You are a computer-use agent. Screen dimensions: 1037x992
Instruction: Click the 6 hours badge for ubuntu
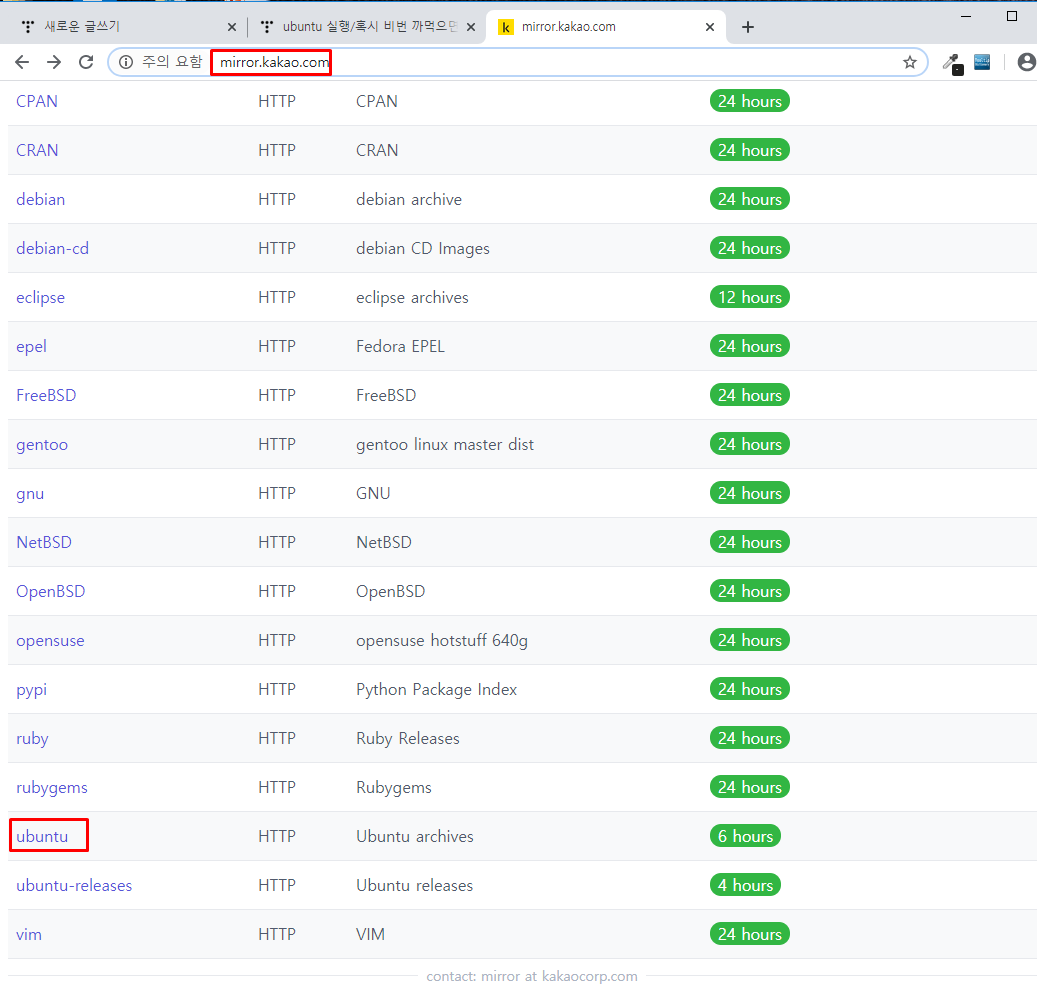[x=745, y=836]
